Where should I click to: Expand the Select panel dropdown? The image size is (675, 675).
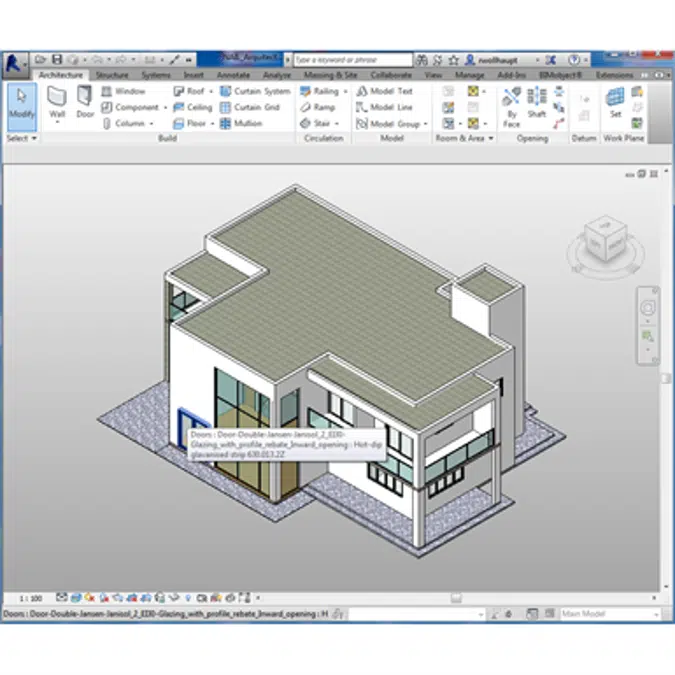point(21,138)
